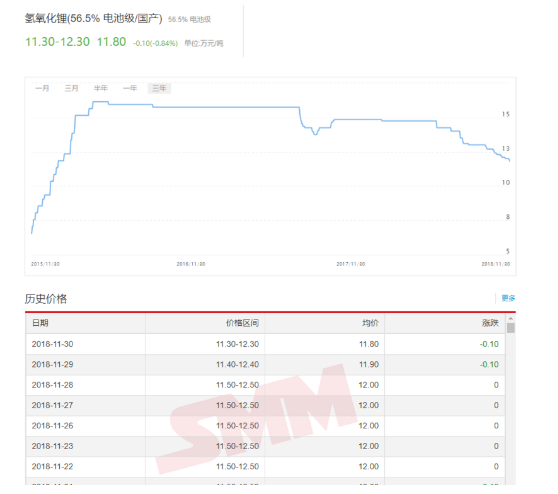
Task: Click the 日期 column header
Action: pos(40,323)
